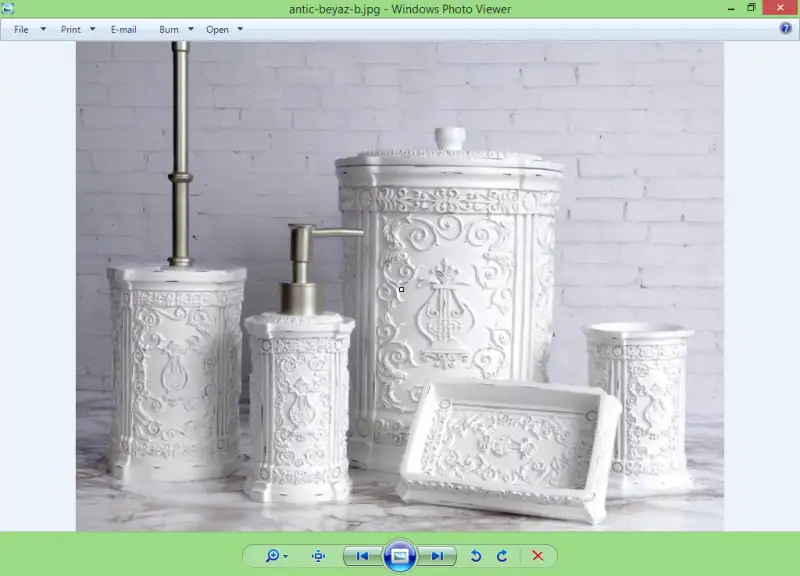The width and height of the screenshot is (800, 576).
Task: Go to the next photo
Action: [x=437, y=556]
